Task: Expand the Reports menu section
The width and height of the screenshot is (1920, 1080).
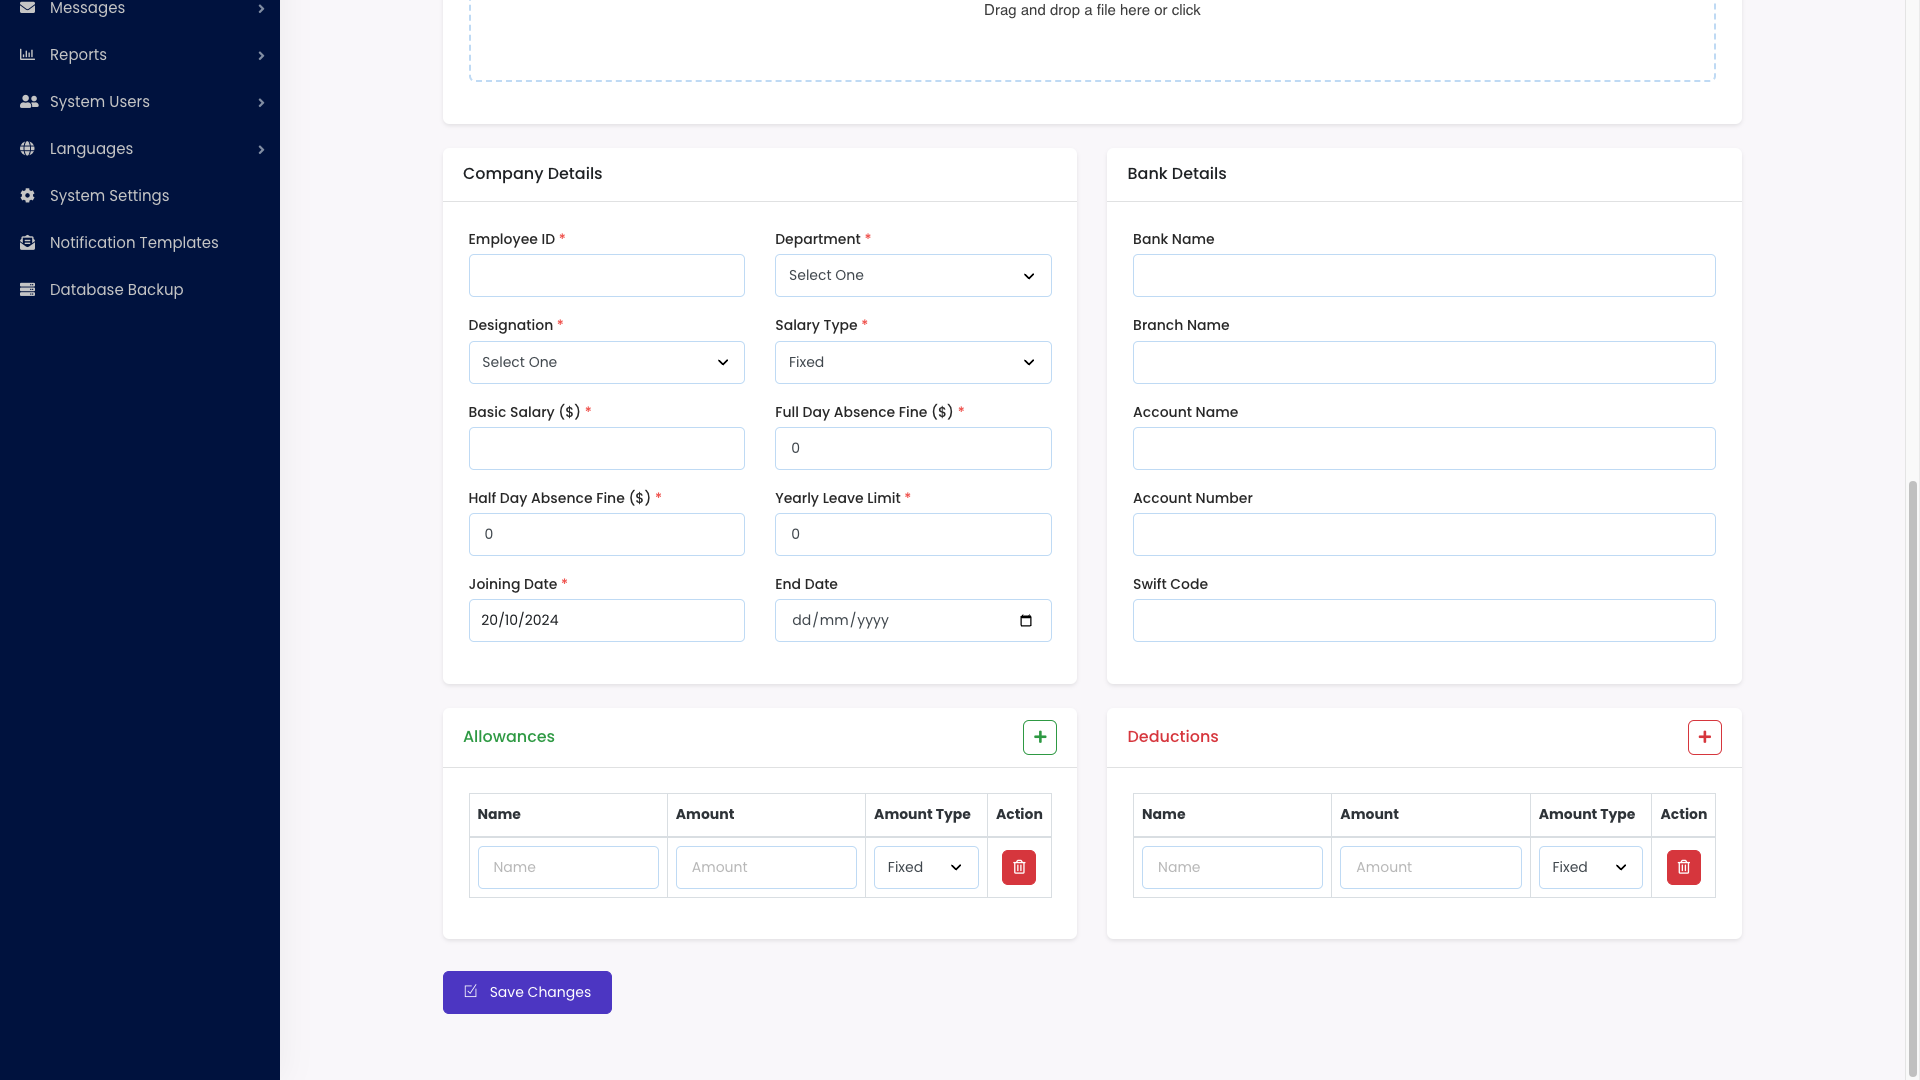Action: coord(261,54)
